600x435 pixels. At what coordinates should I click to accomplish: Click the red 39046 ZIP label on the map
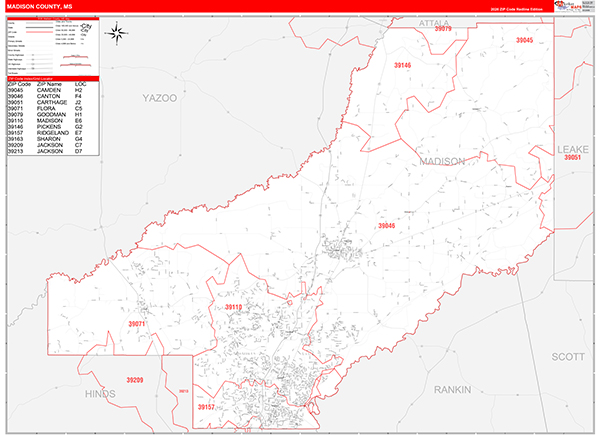386,226
